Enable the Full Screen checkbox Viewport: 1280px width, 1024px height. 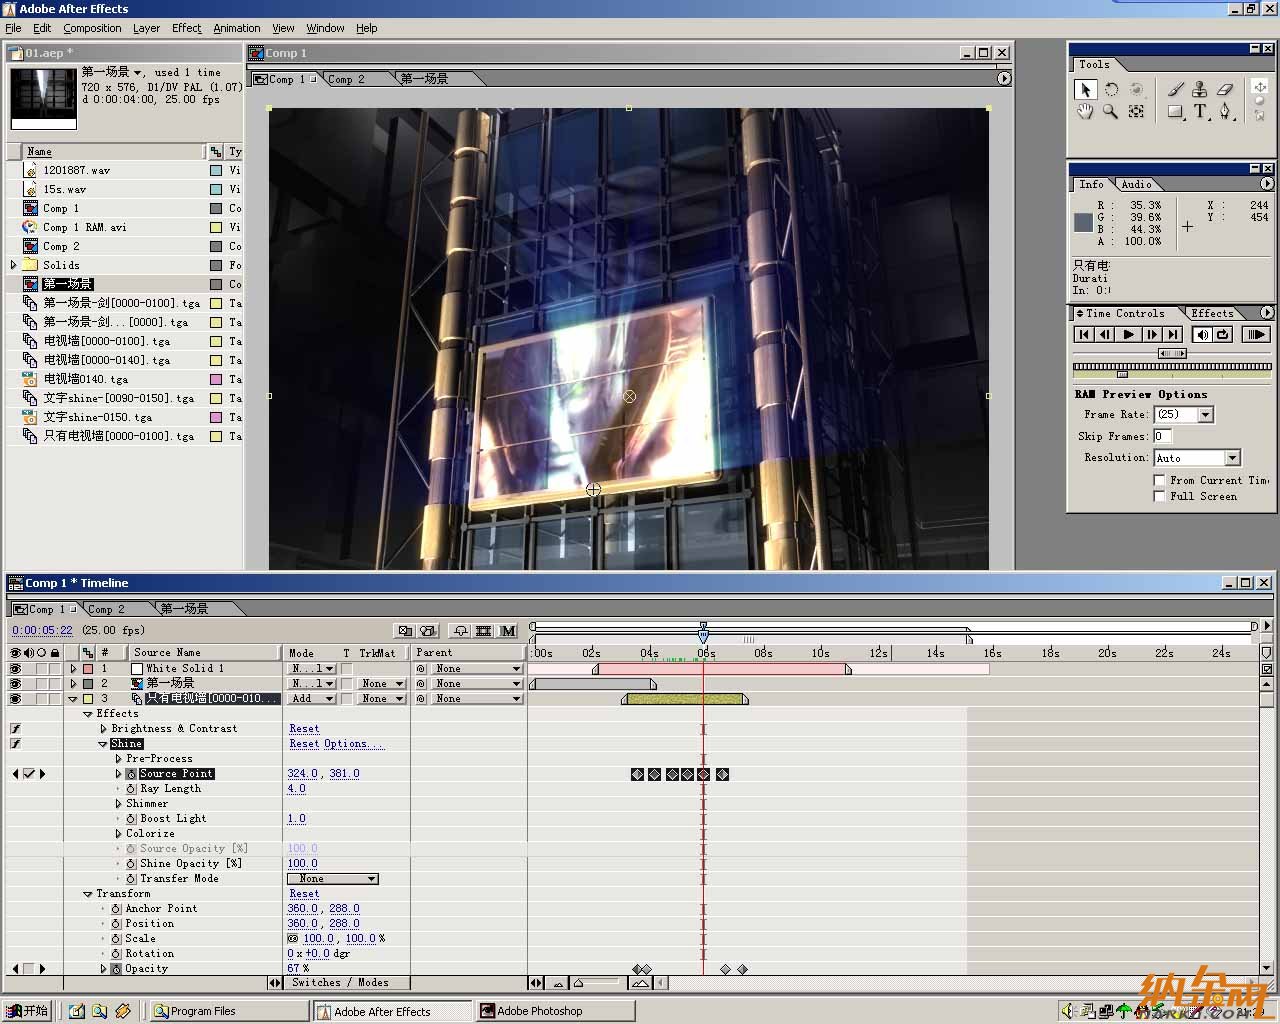tap(1160, 496)
